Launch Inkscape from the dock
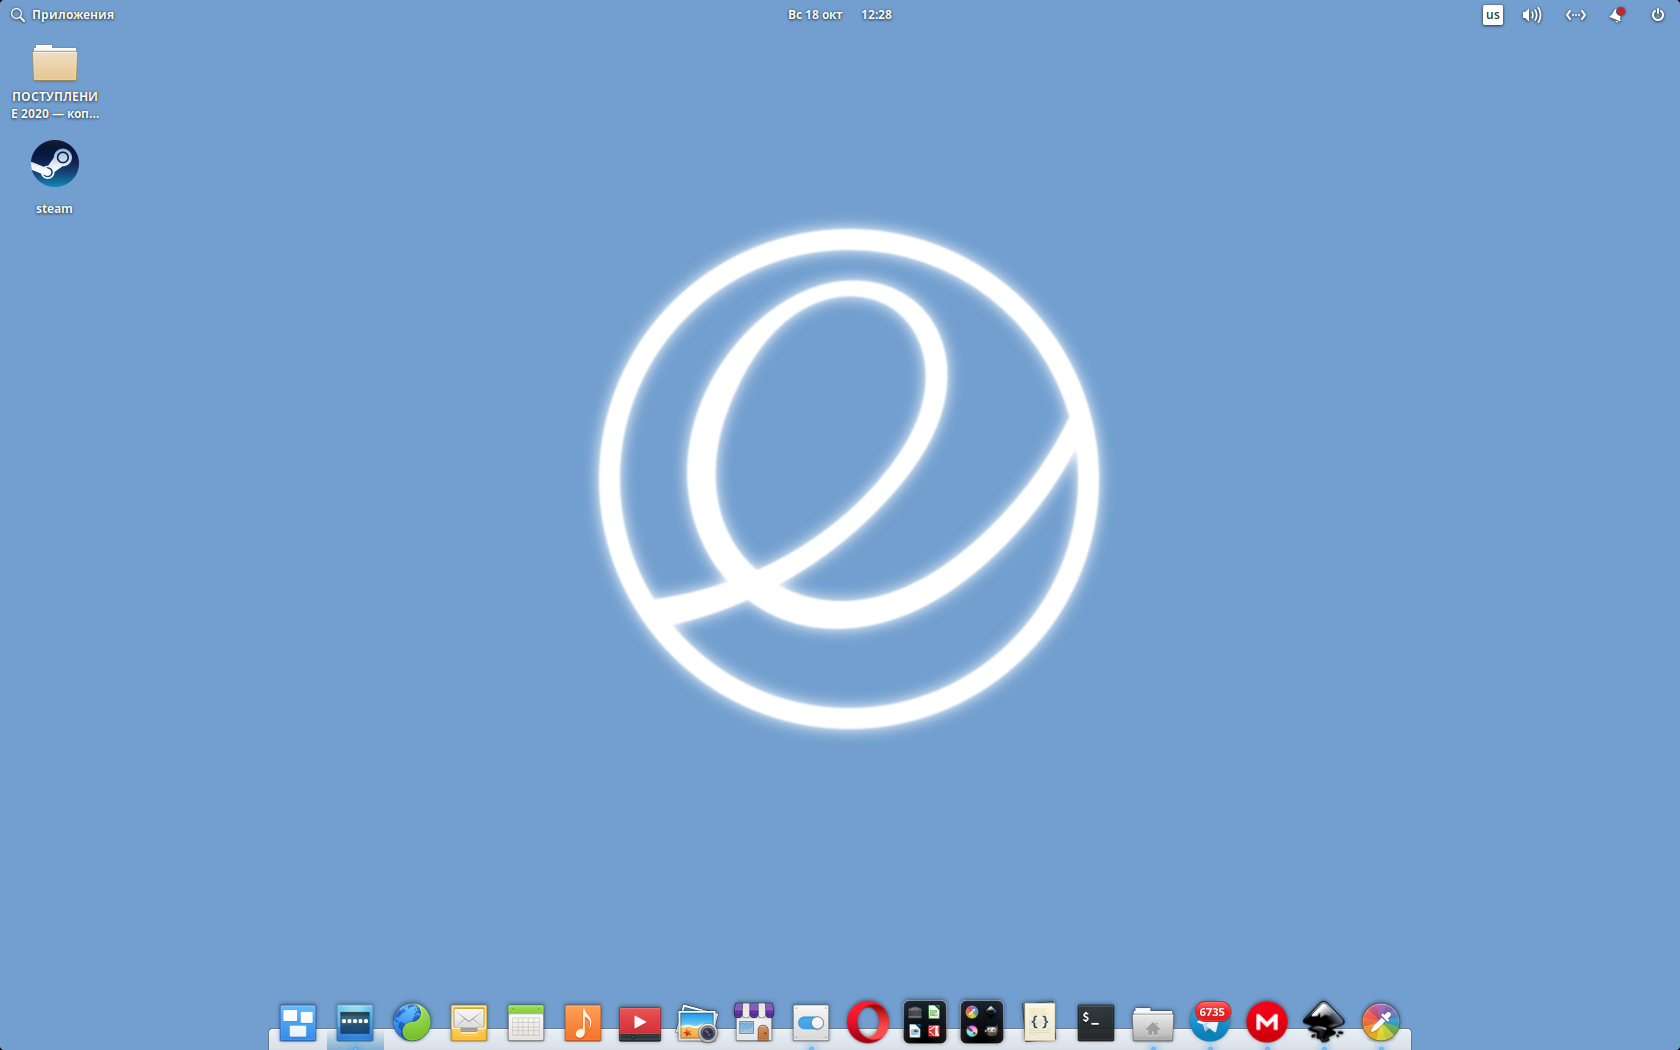The image size is (1680, 1050). [1324, 1022]
